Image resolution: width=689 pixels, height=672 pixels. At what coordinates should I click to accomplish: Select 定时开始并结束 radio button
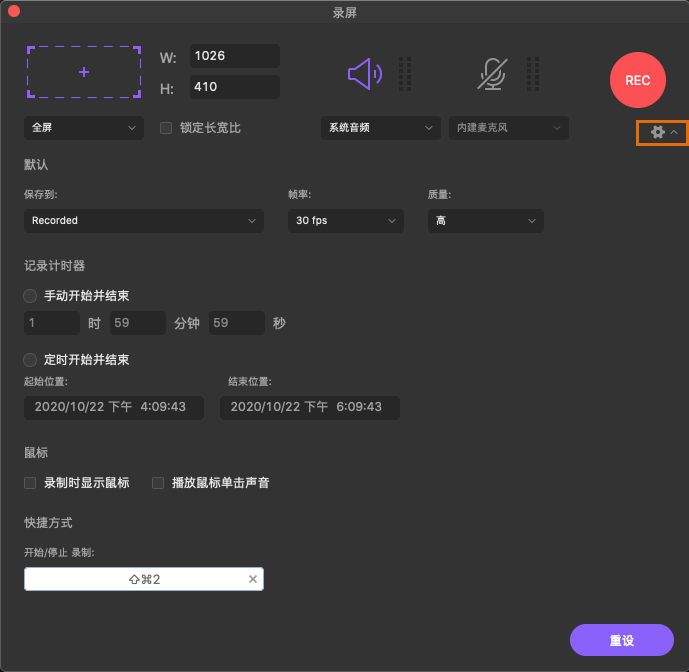pos(30,360)
